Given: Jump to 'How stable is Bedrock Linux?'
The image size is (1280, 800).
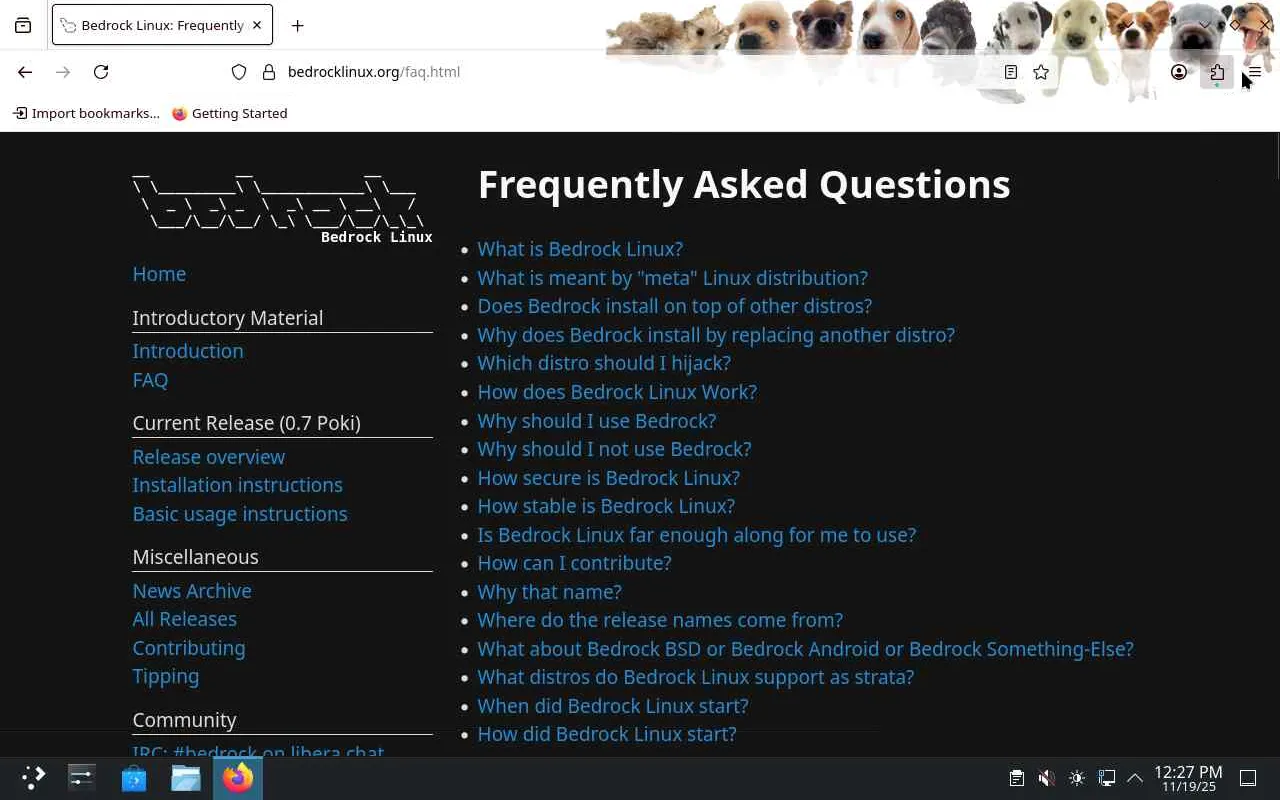Looking at the screenshot, I should [x=606, y=506].
